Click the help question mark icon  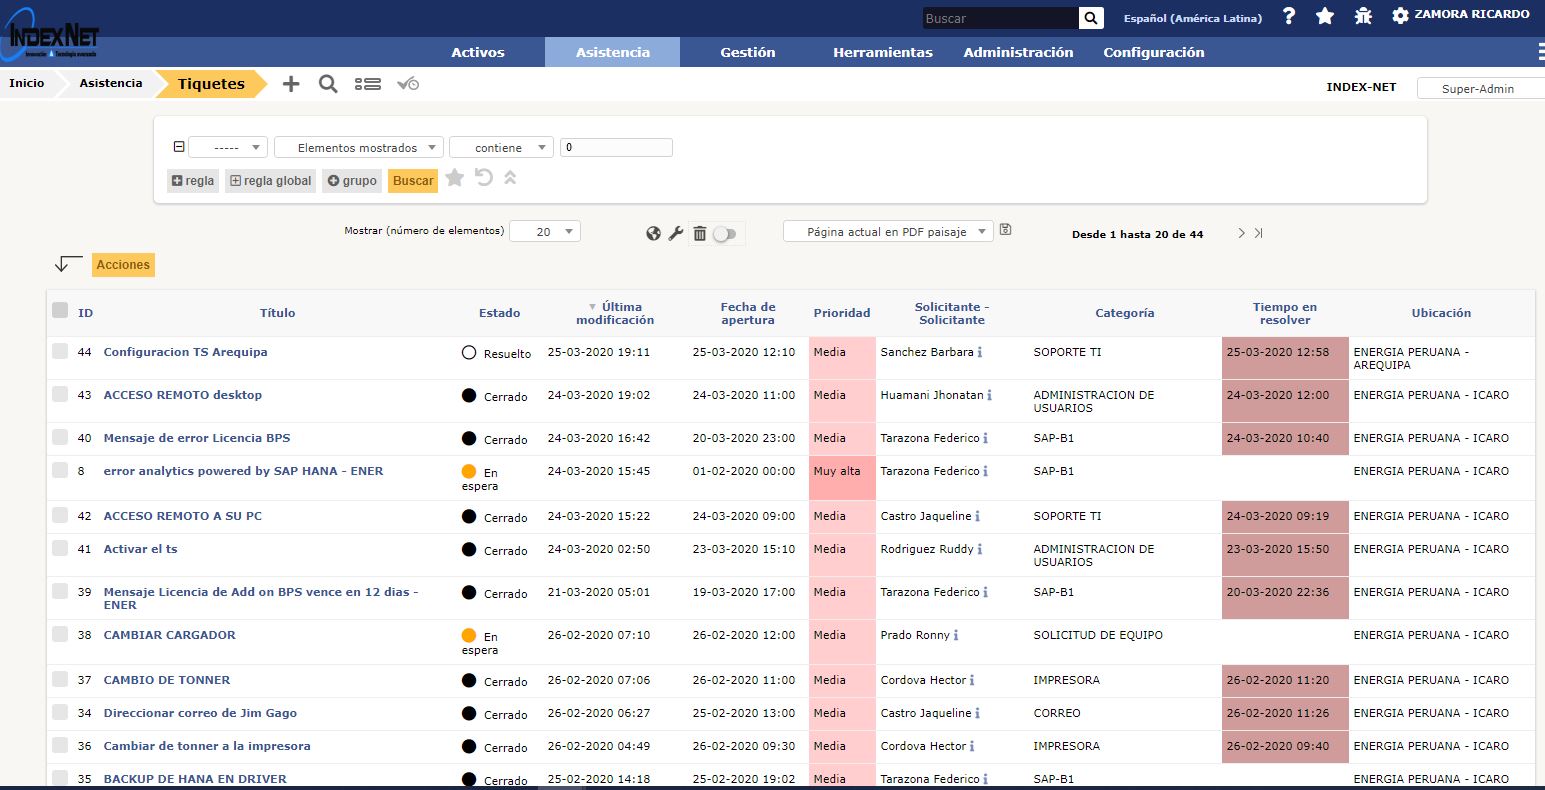(x=1289, y=16)
